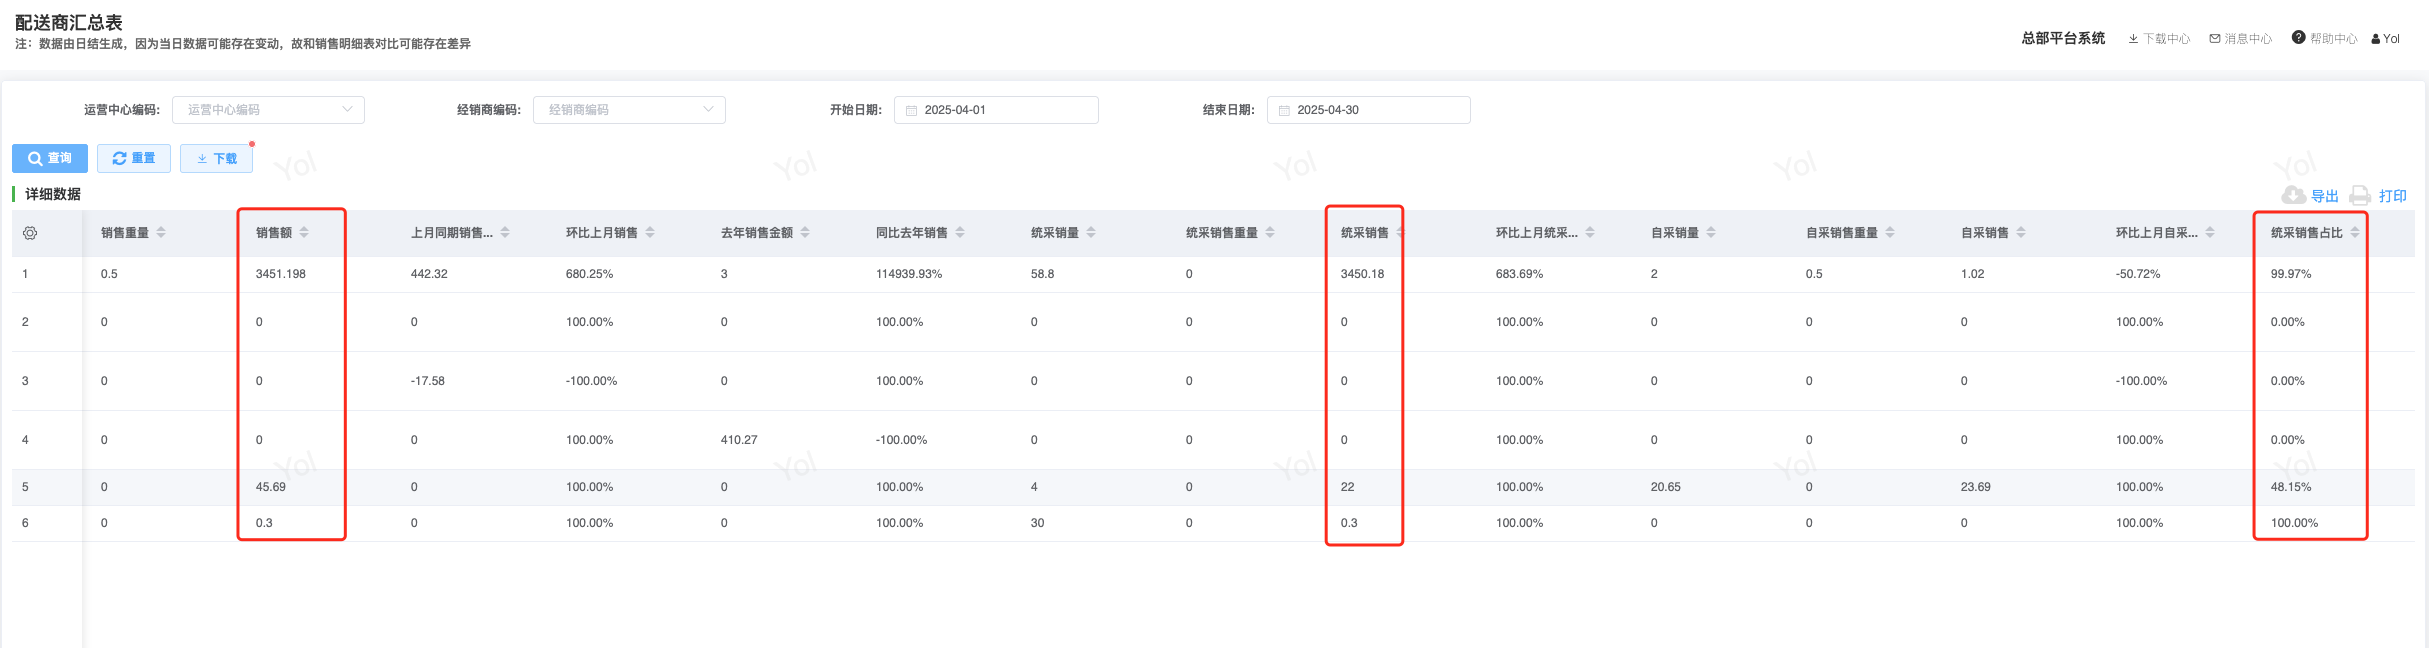Click the 下载 download button
The height and width of the screenshot is (648, 2429).
(x=216, y=158)
